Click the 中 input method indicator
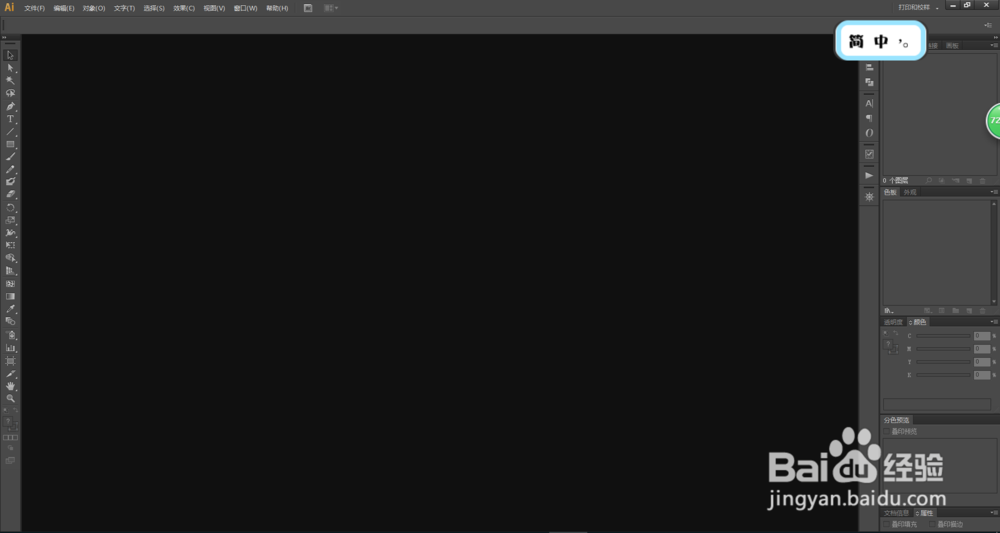Viewport: 1000px width, 533px height. [x=881, y=42]
